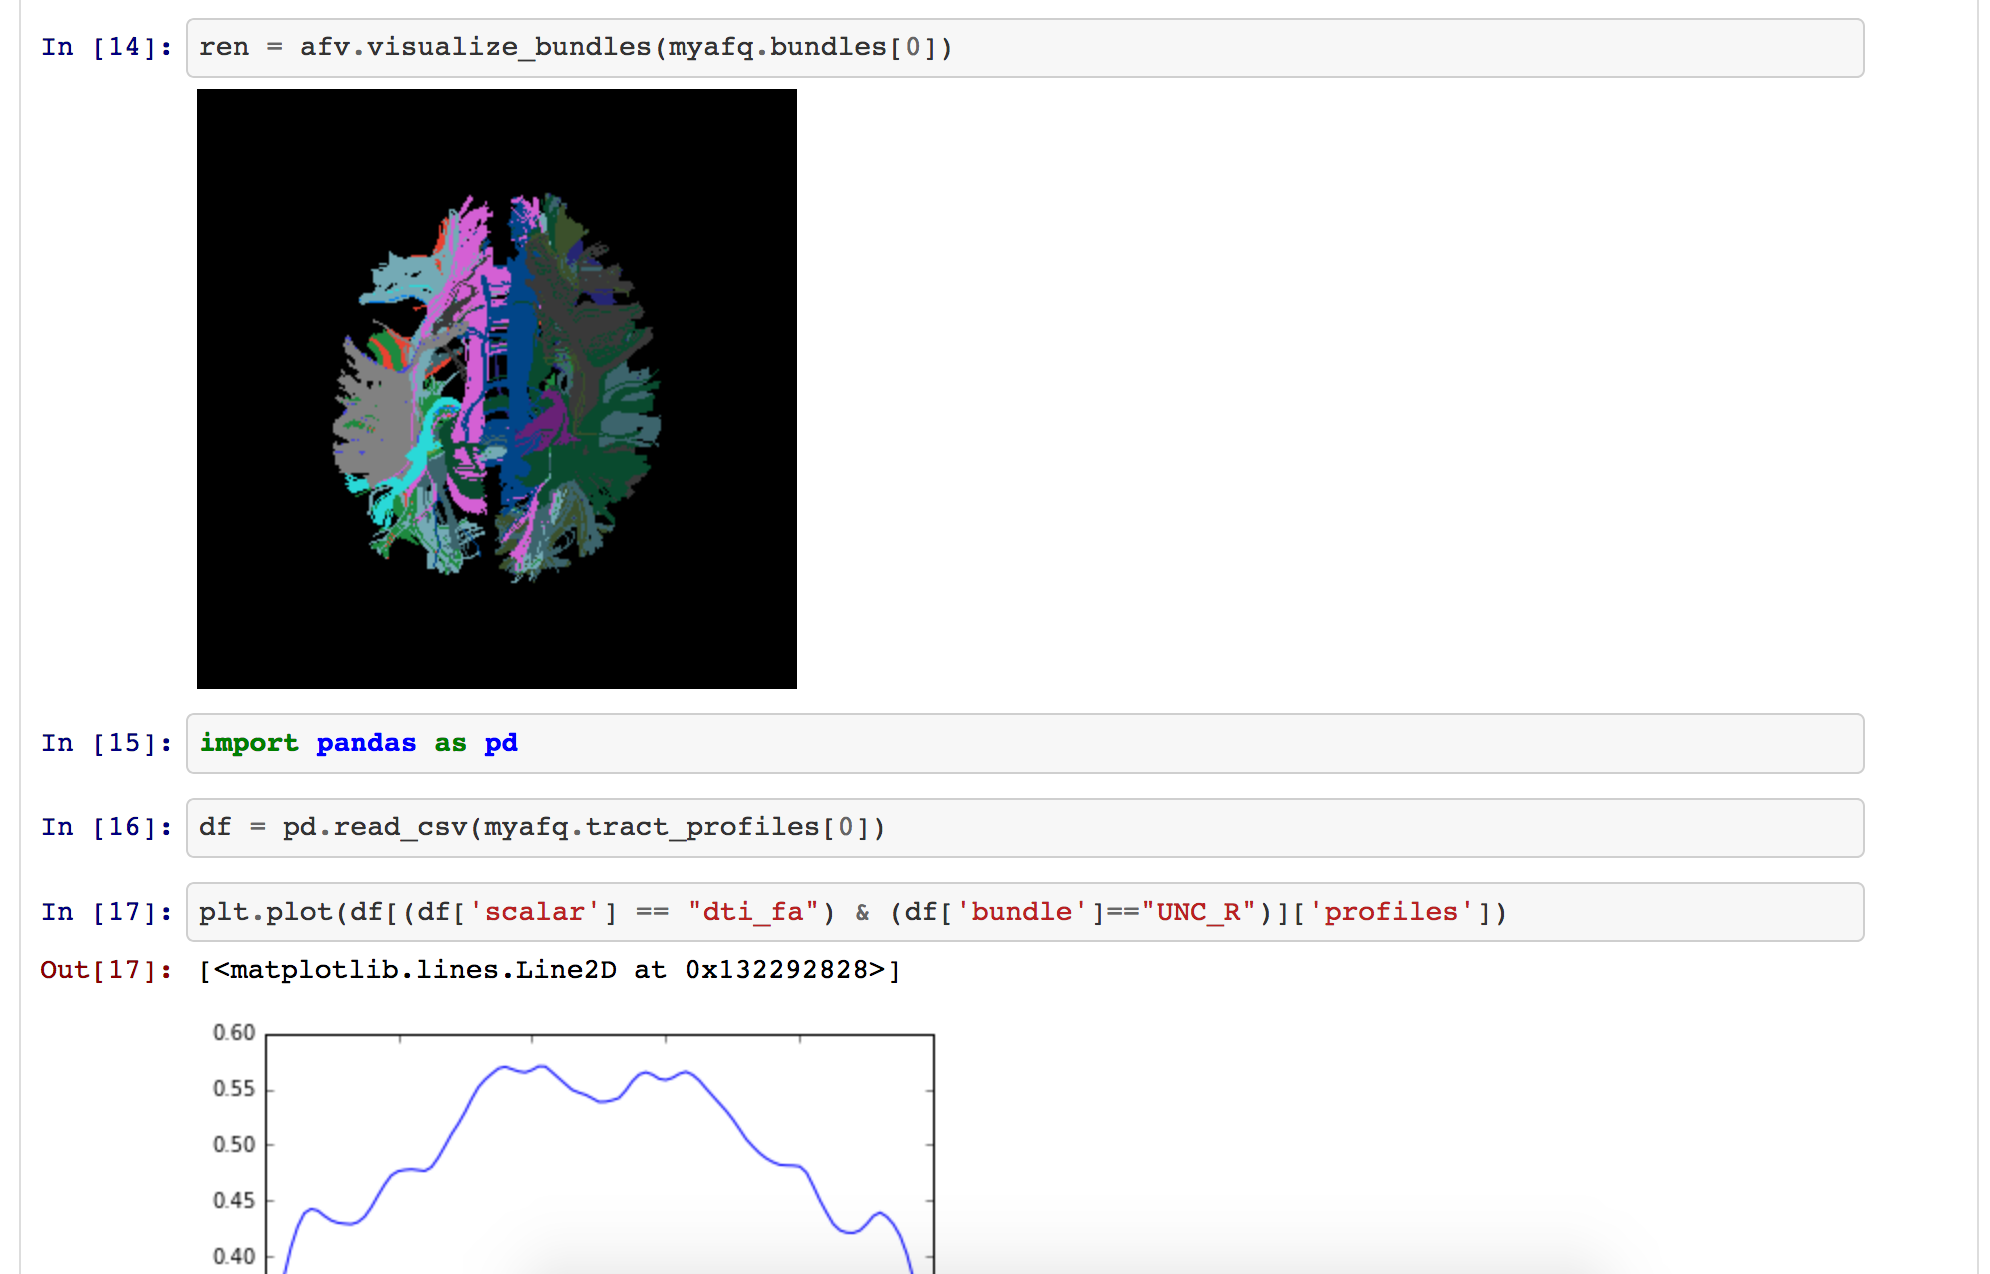Click the In [17] cell prompt
This screenshot has height=1274, width=1990.
click(x=105, y=911)
